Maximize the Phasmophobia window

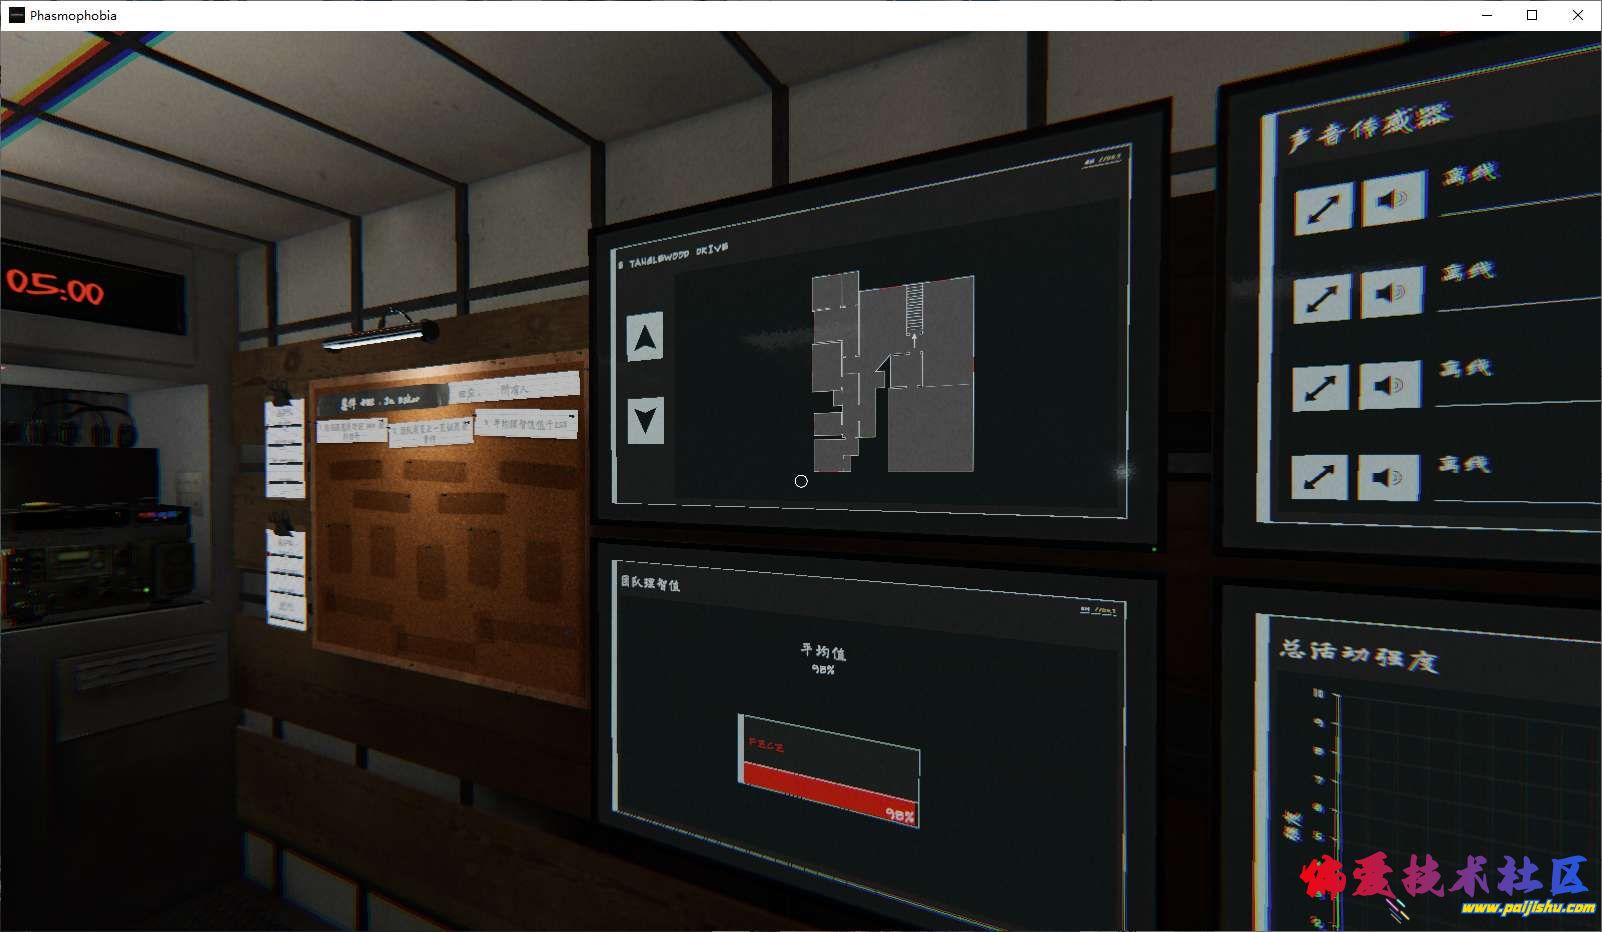tap(1531, 15)
